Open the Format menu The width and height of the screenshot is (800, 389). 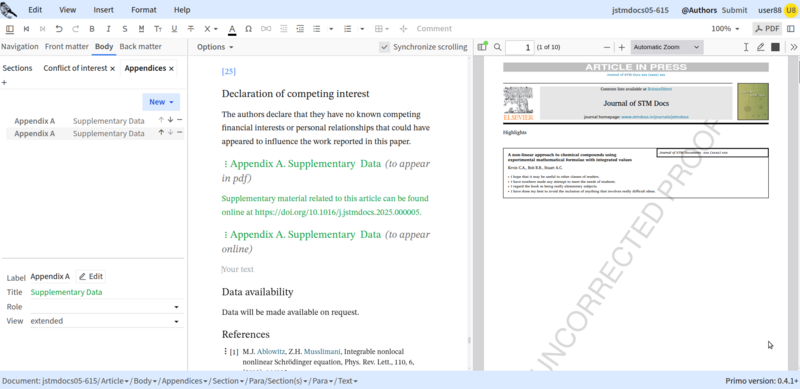(144, 10)
